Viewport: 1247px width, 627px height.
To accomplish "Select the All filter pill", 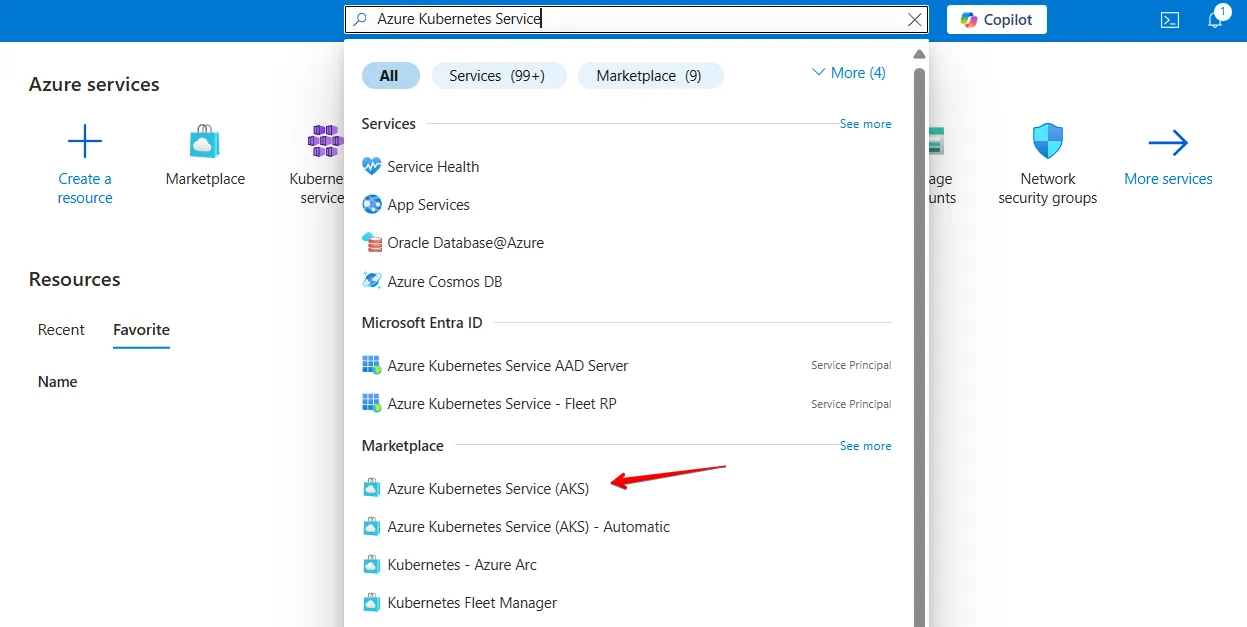I will pos(389,75).
